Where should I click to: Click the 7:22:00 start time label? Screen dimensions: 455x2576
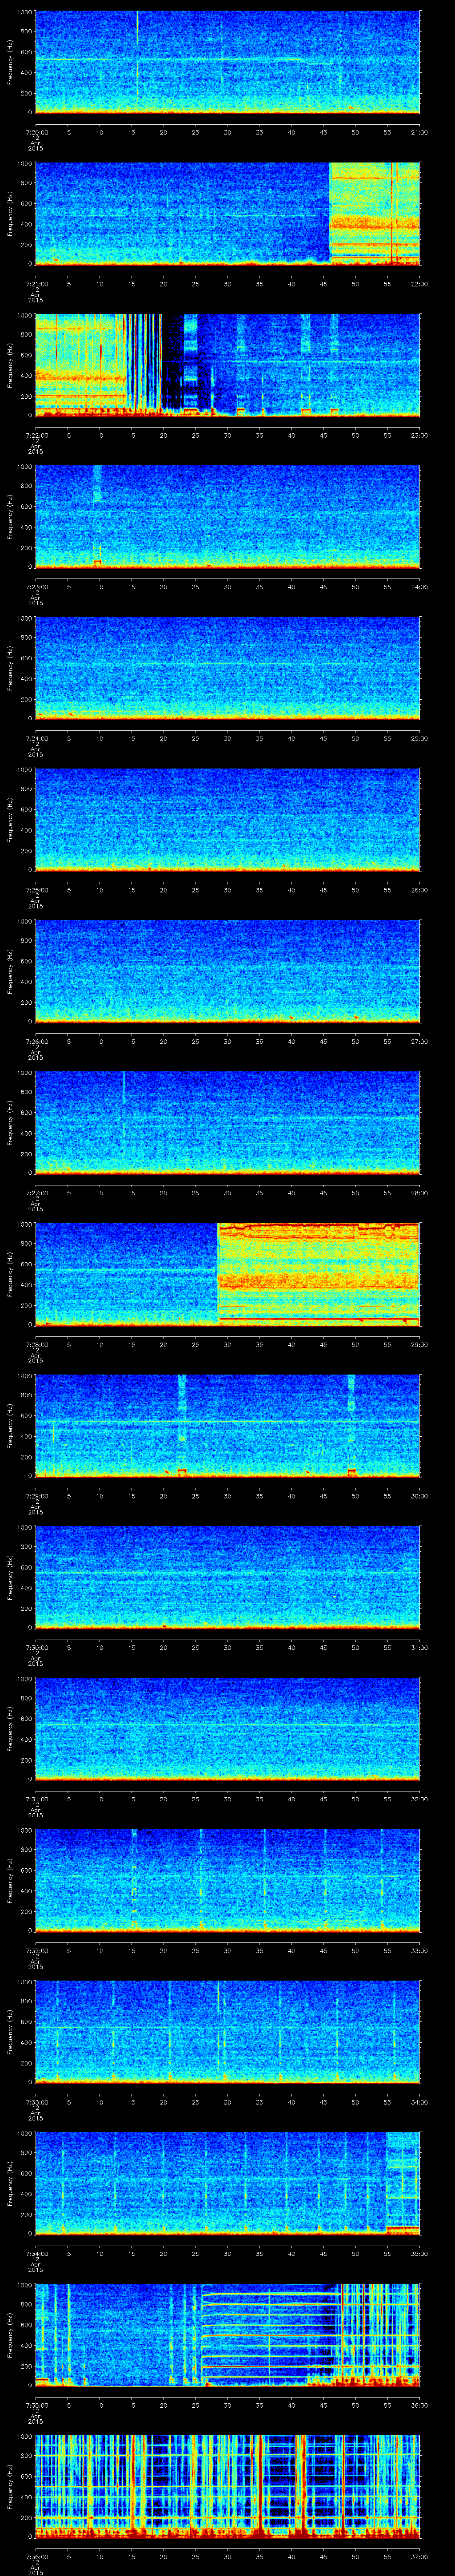click(x=36, y=436)
